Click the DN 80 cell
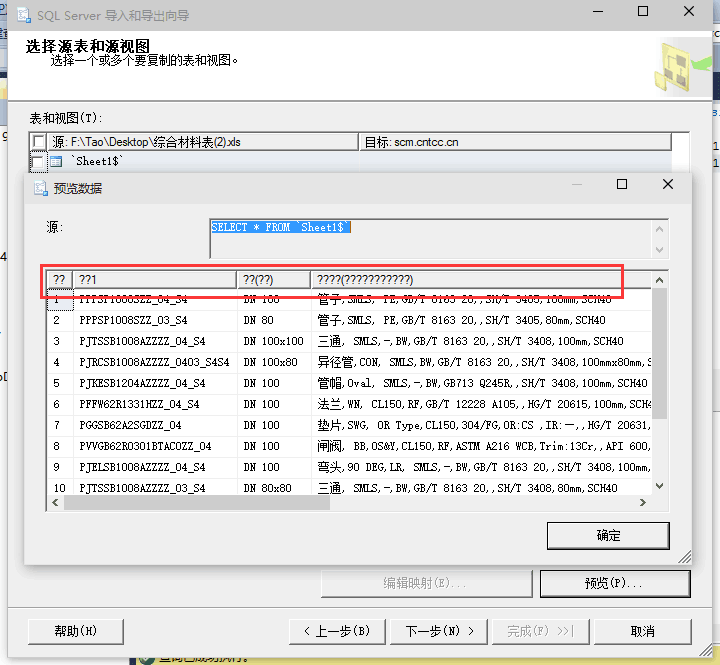720x665 pixels. [274, 320]
